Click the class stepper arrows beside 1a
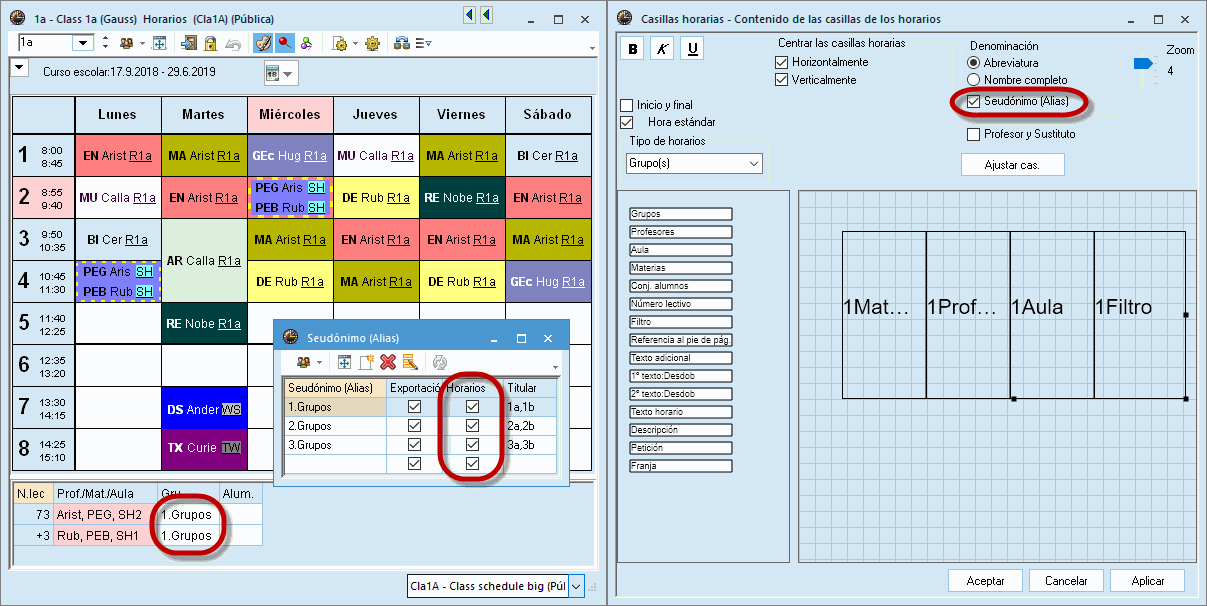The height and width of the screenshot is (606, 1207). click(105, 43)
